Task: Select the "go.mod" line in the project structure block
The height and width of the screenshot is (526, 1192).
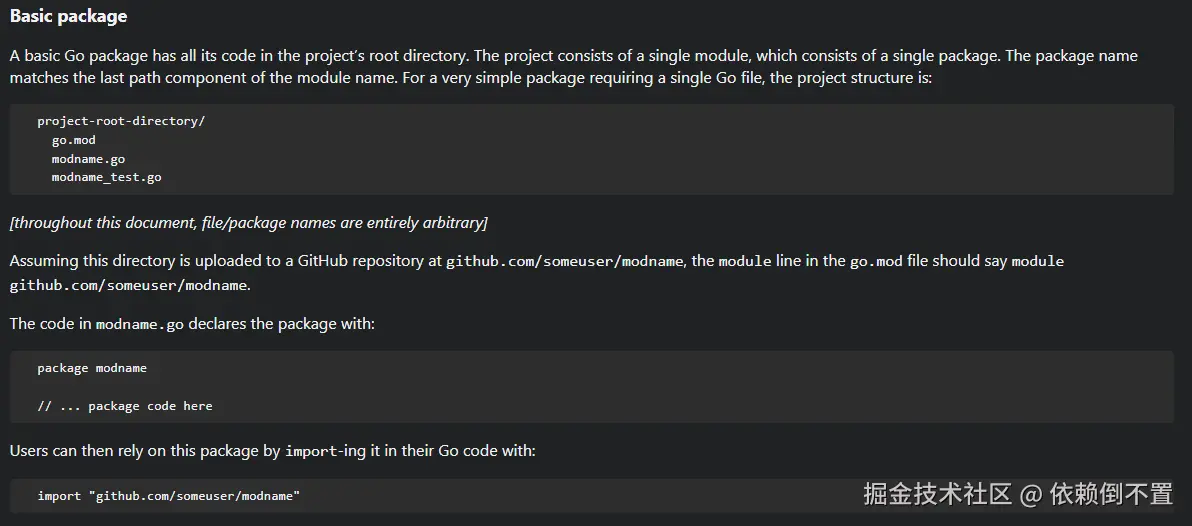Action: [74, 140]
